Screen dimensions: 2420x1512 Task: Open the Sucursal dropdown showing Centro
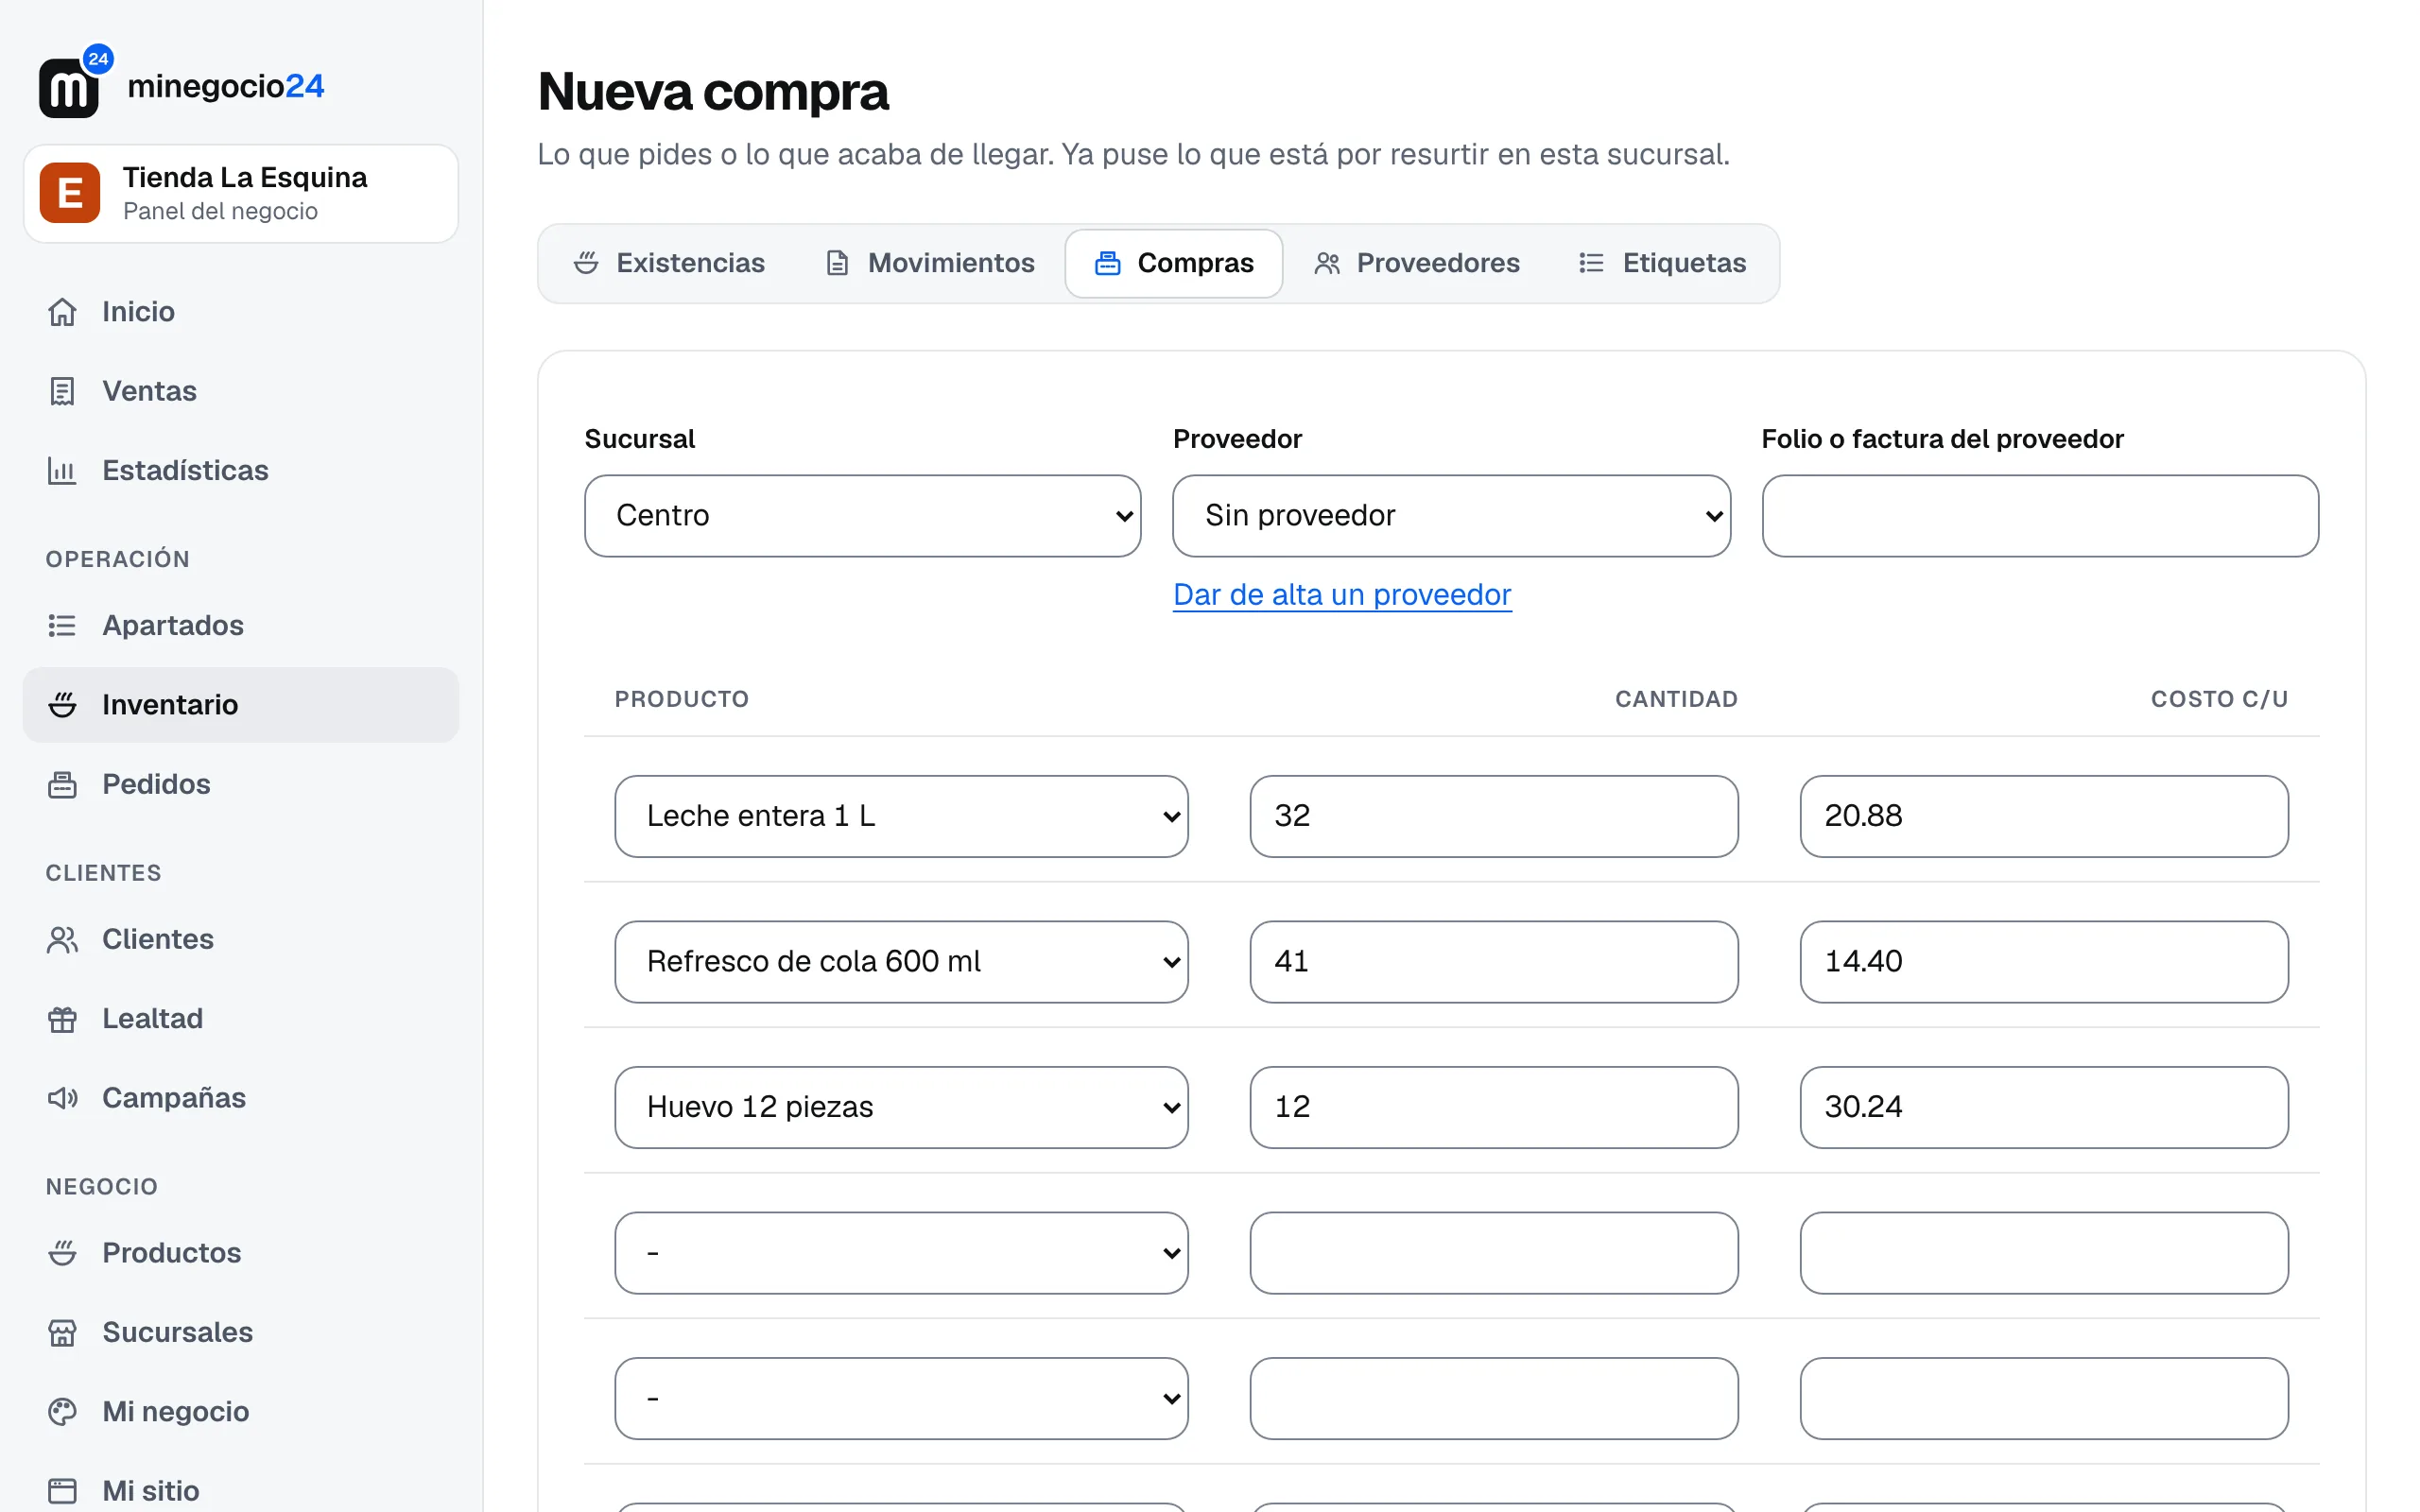[863, 516]
